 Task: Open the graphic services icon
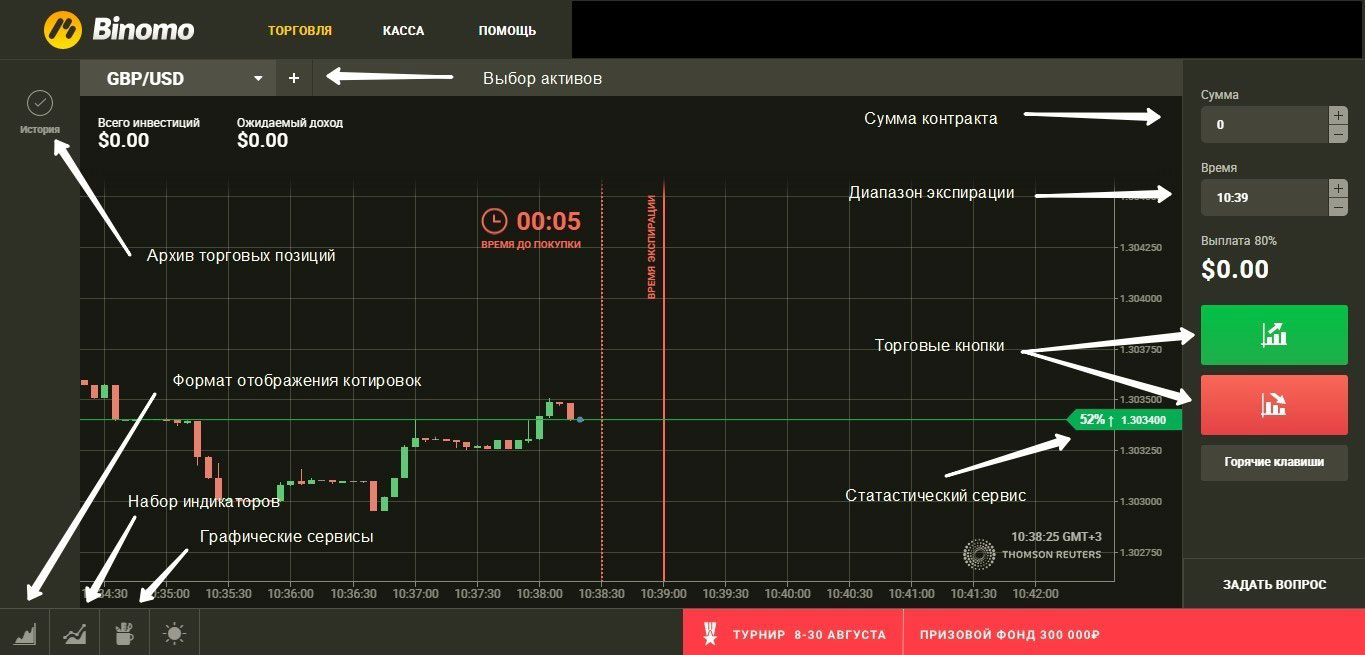(123, 633)
